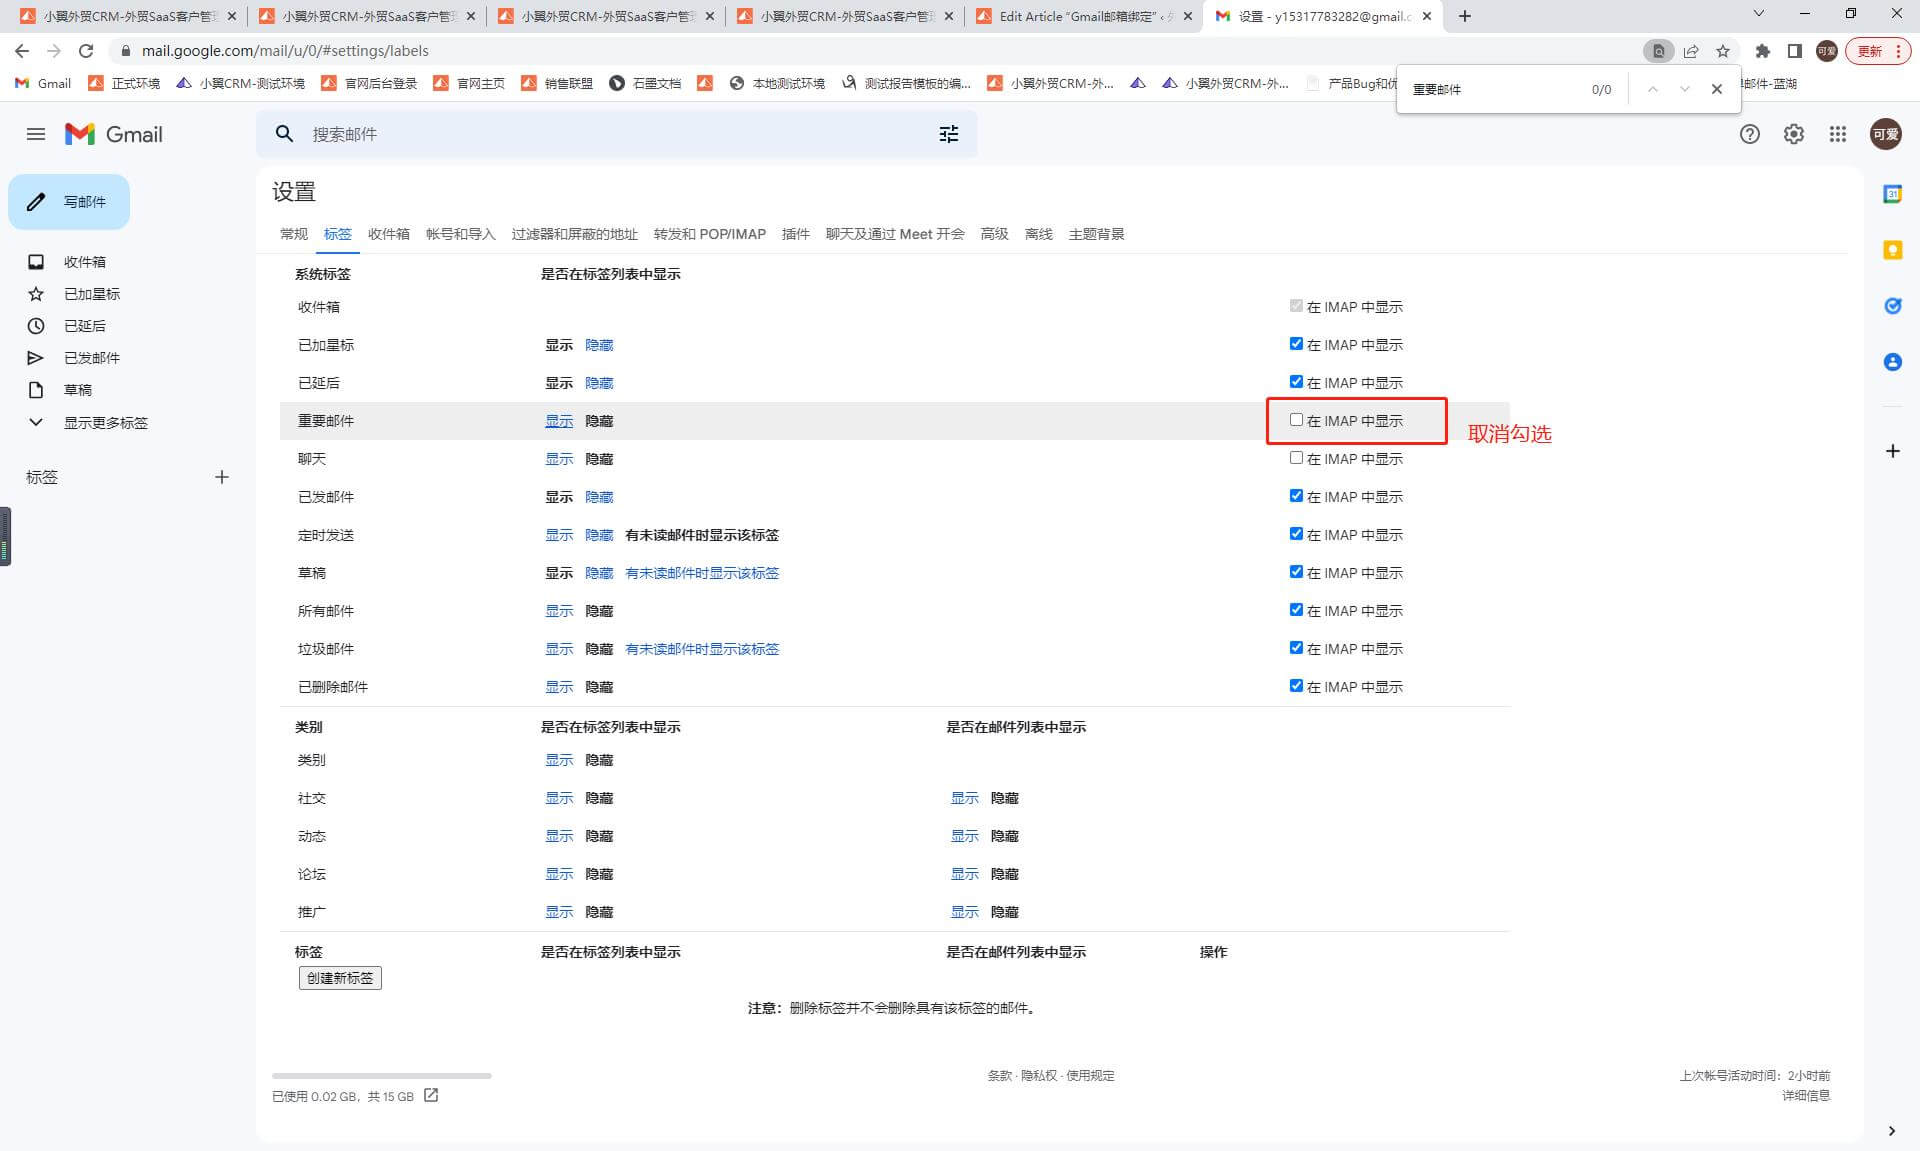
Task: Go to next find-in-page result arrow
Action: coord(1684,89)
